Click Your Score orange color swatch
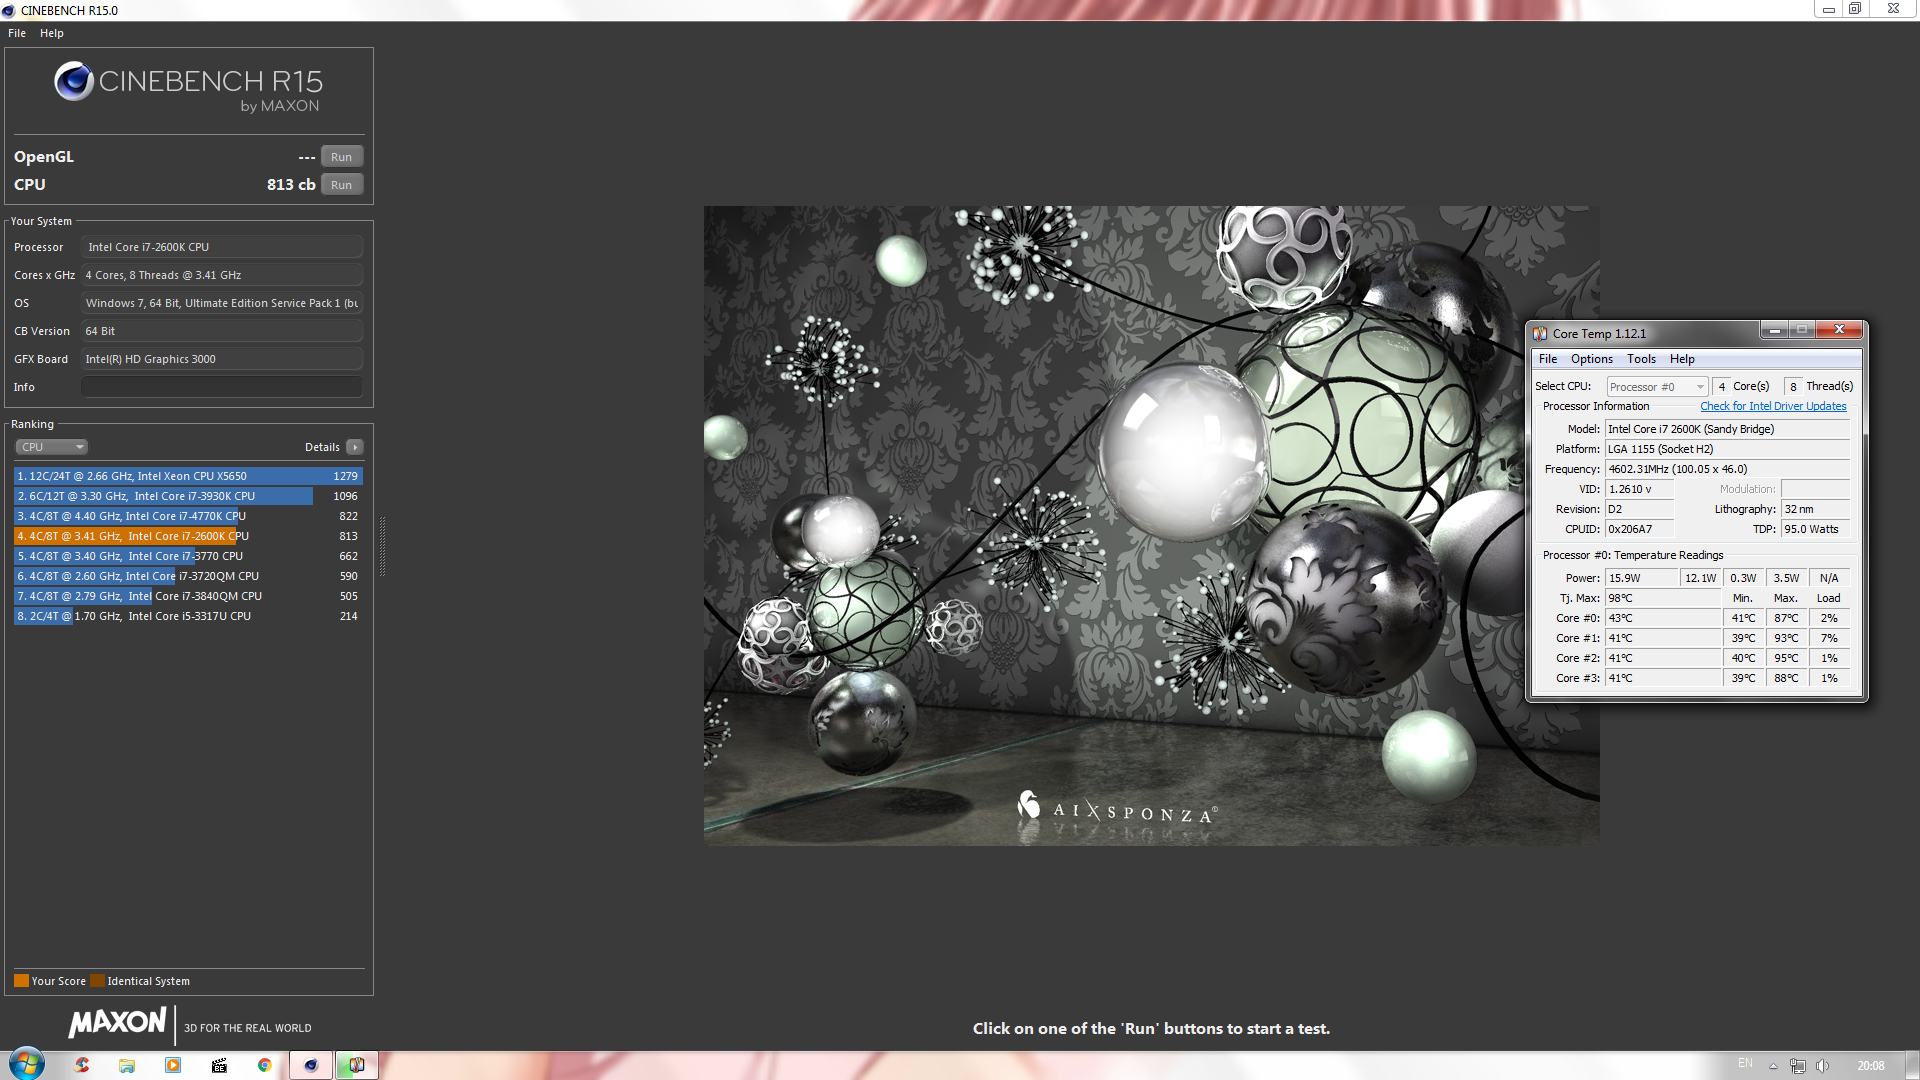 point(21,981)
